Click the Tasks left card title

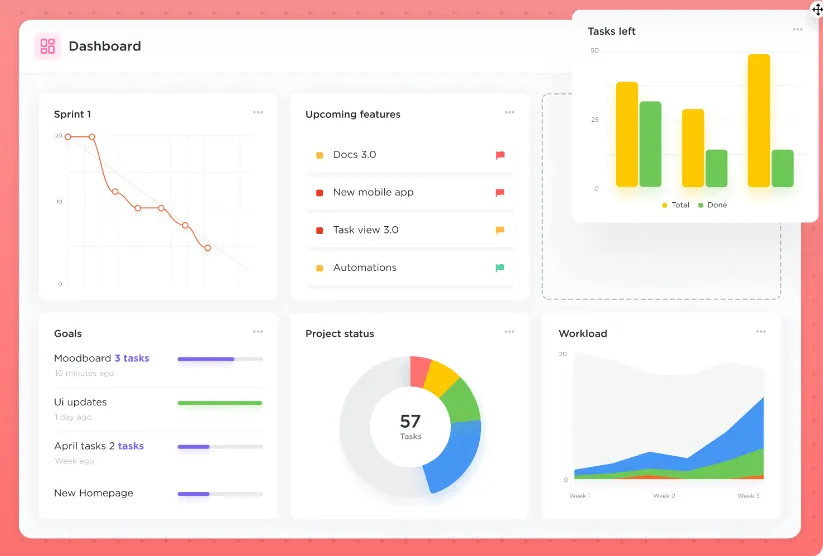pos(611,32)
